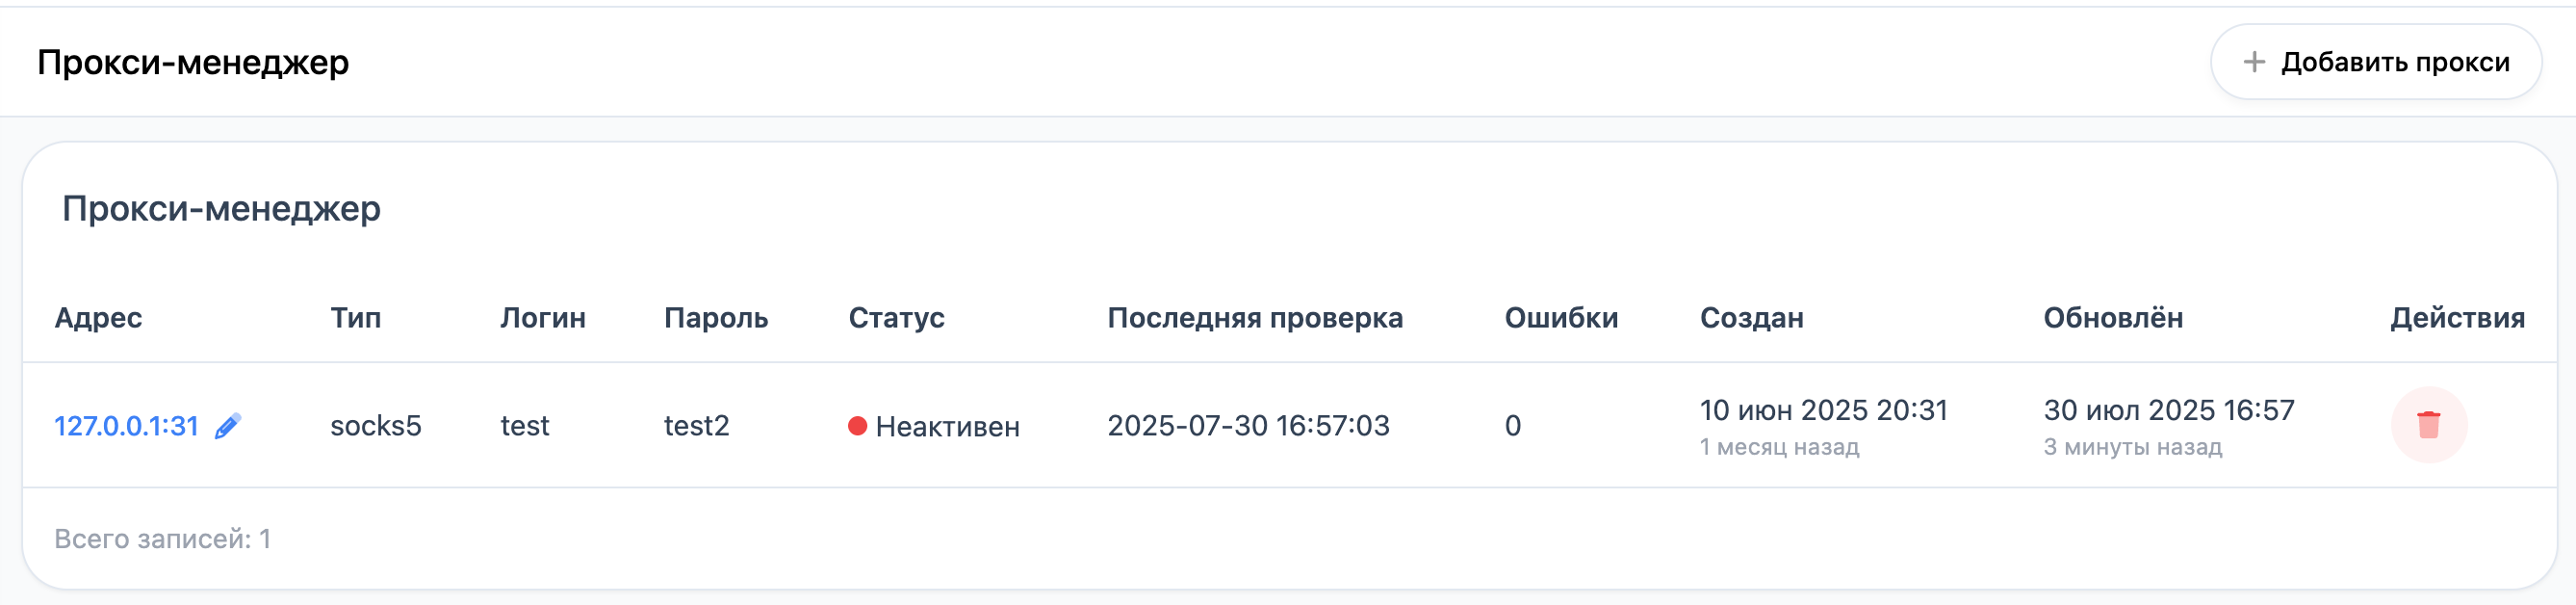Screen dimensions: 2576x605
Task: Click the Тип column header
Action: tap(355, 318)
